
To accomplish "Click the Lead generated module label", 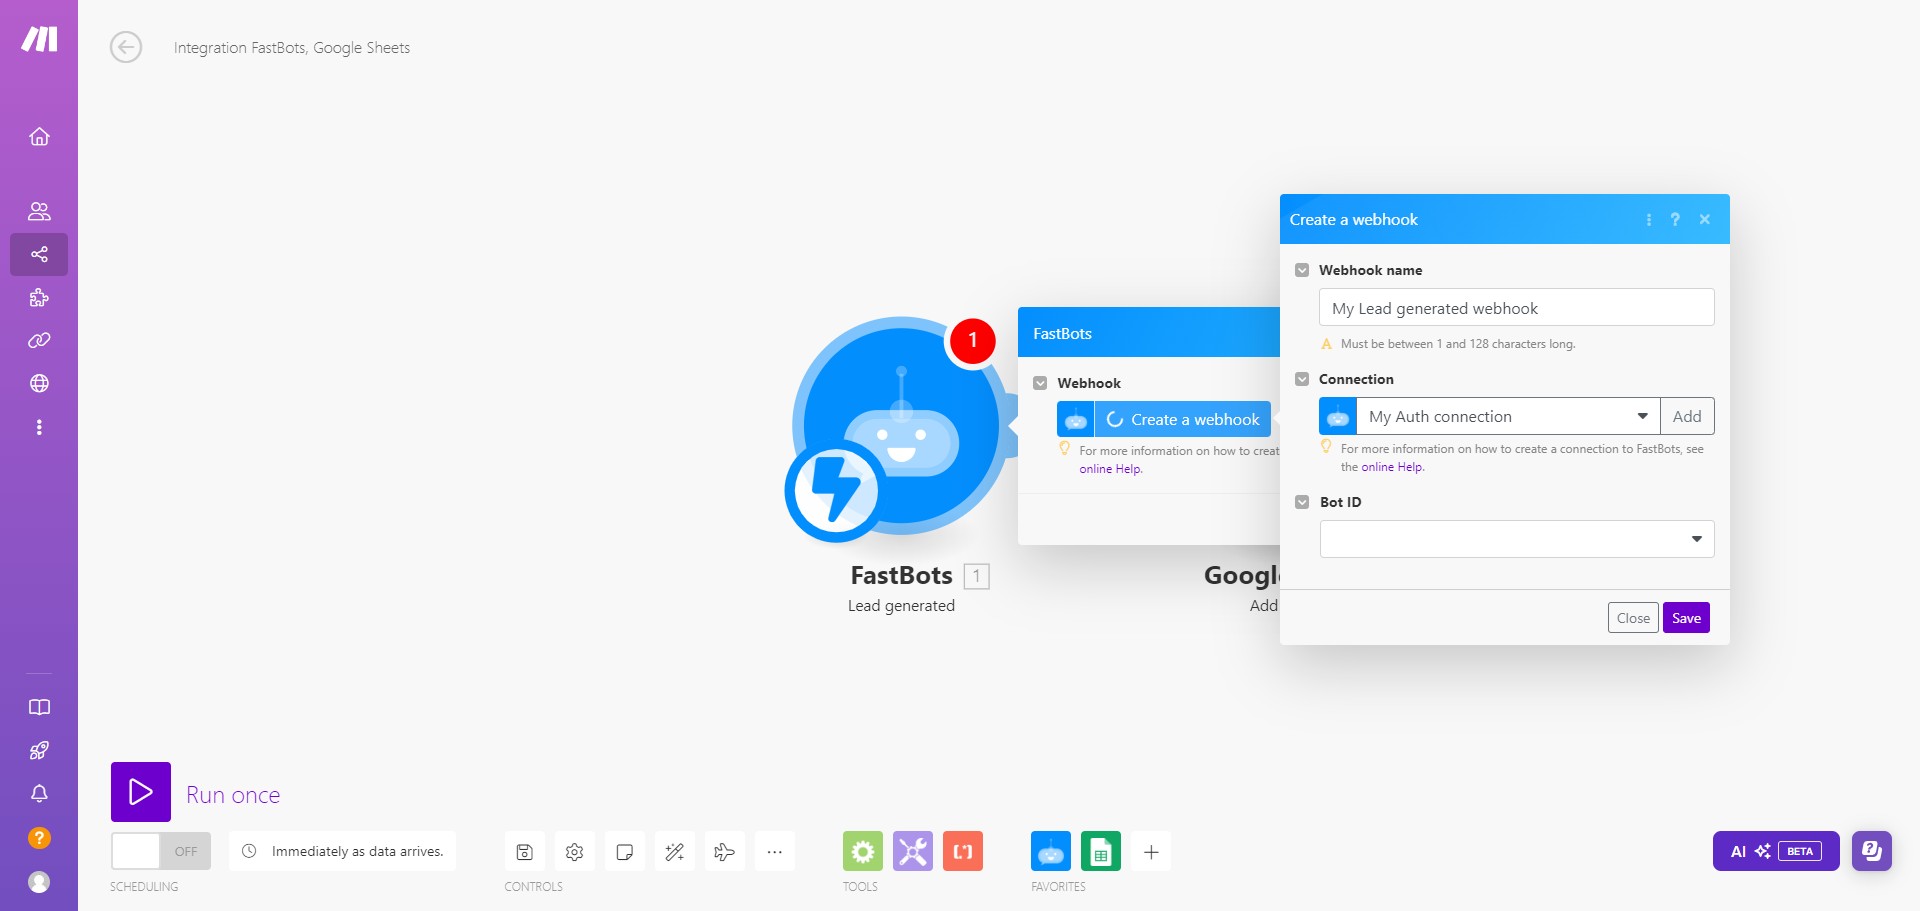I will pos(901,606).
